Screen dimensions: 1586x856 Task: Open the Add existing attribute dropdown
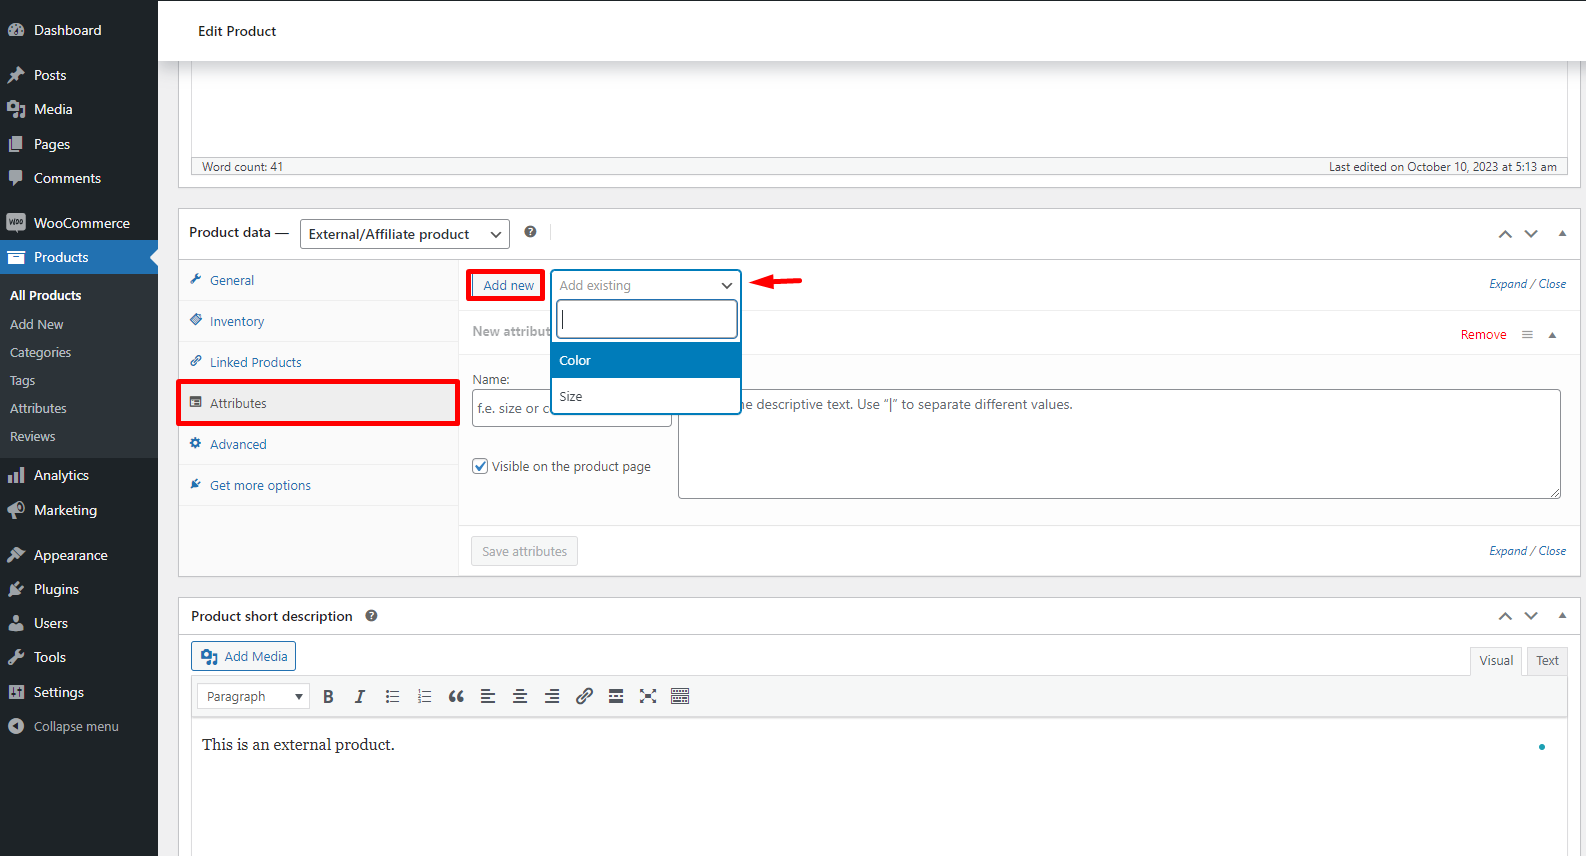pyautogui.click(x=645, y=285)
